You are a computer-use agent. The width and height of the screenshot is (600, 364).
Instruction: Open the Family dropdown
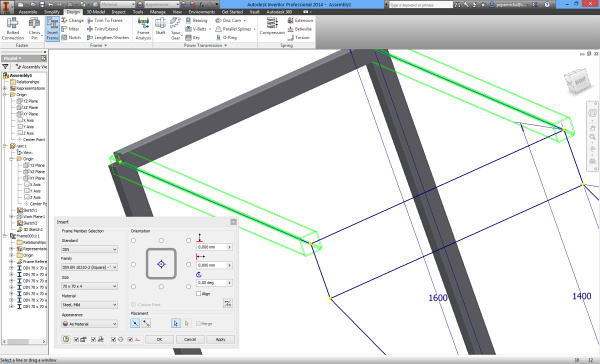[90, 267]
